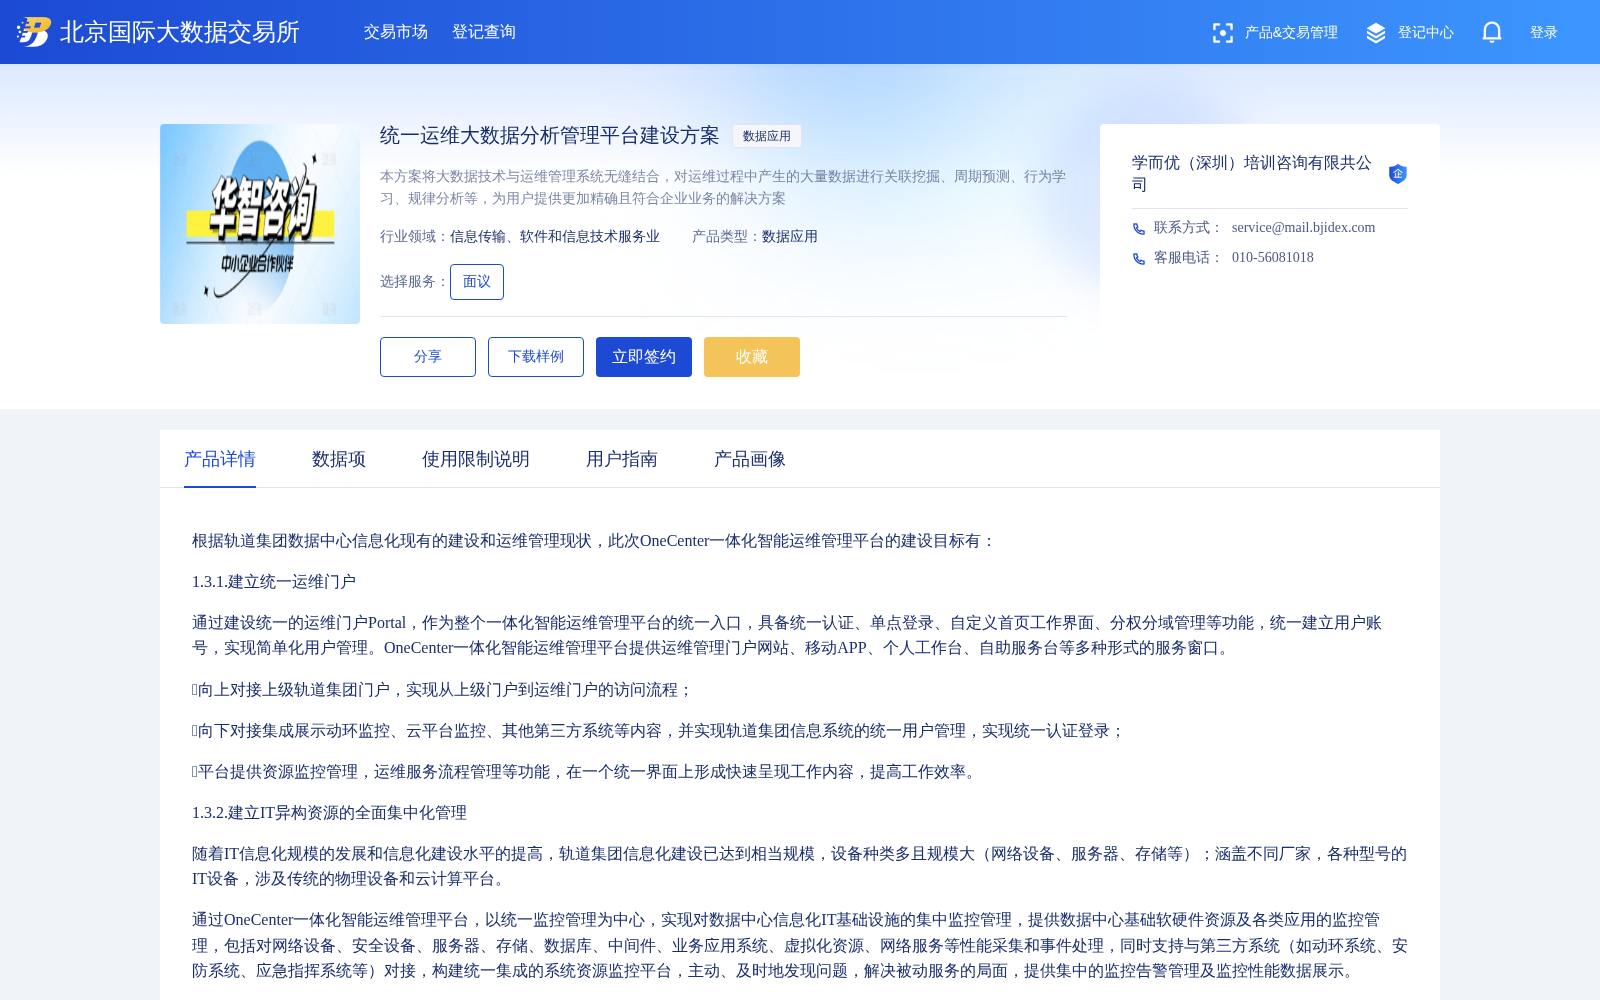
Task: Switch to the 用户指南 tab
Action: pyautogui.click(x=622, y=459)
